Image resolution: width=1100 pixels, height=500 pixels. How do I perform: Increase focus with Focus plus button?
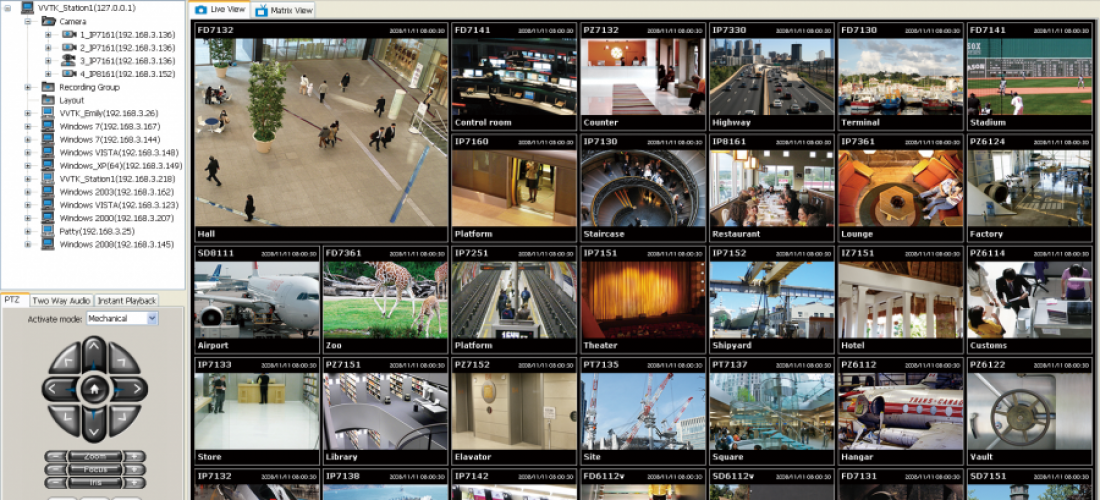coord(134,469)
